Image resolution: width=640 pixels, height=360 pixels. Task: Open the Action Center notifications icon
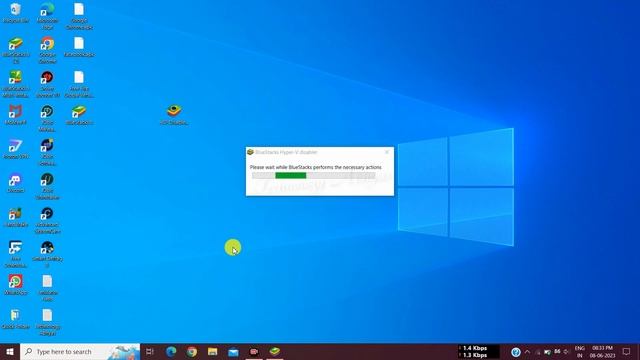[627, 351]
